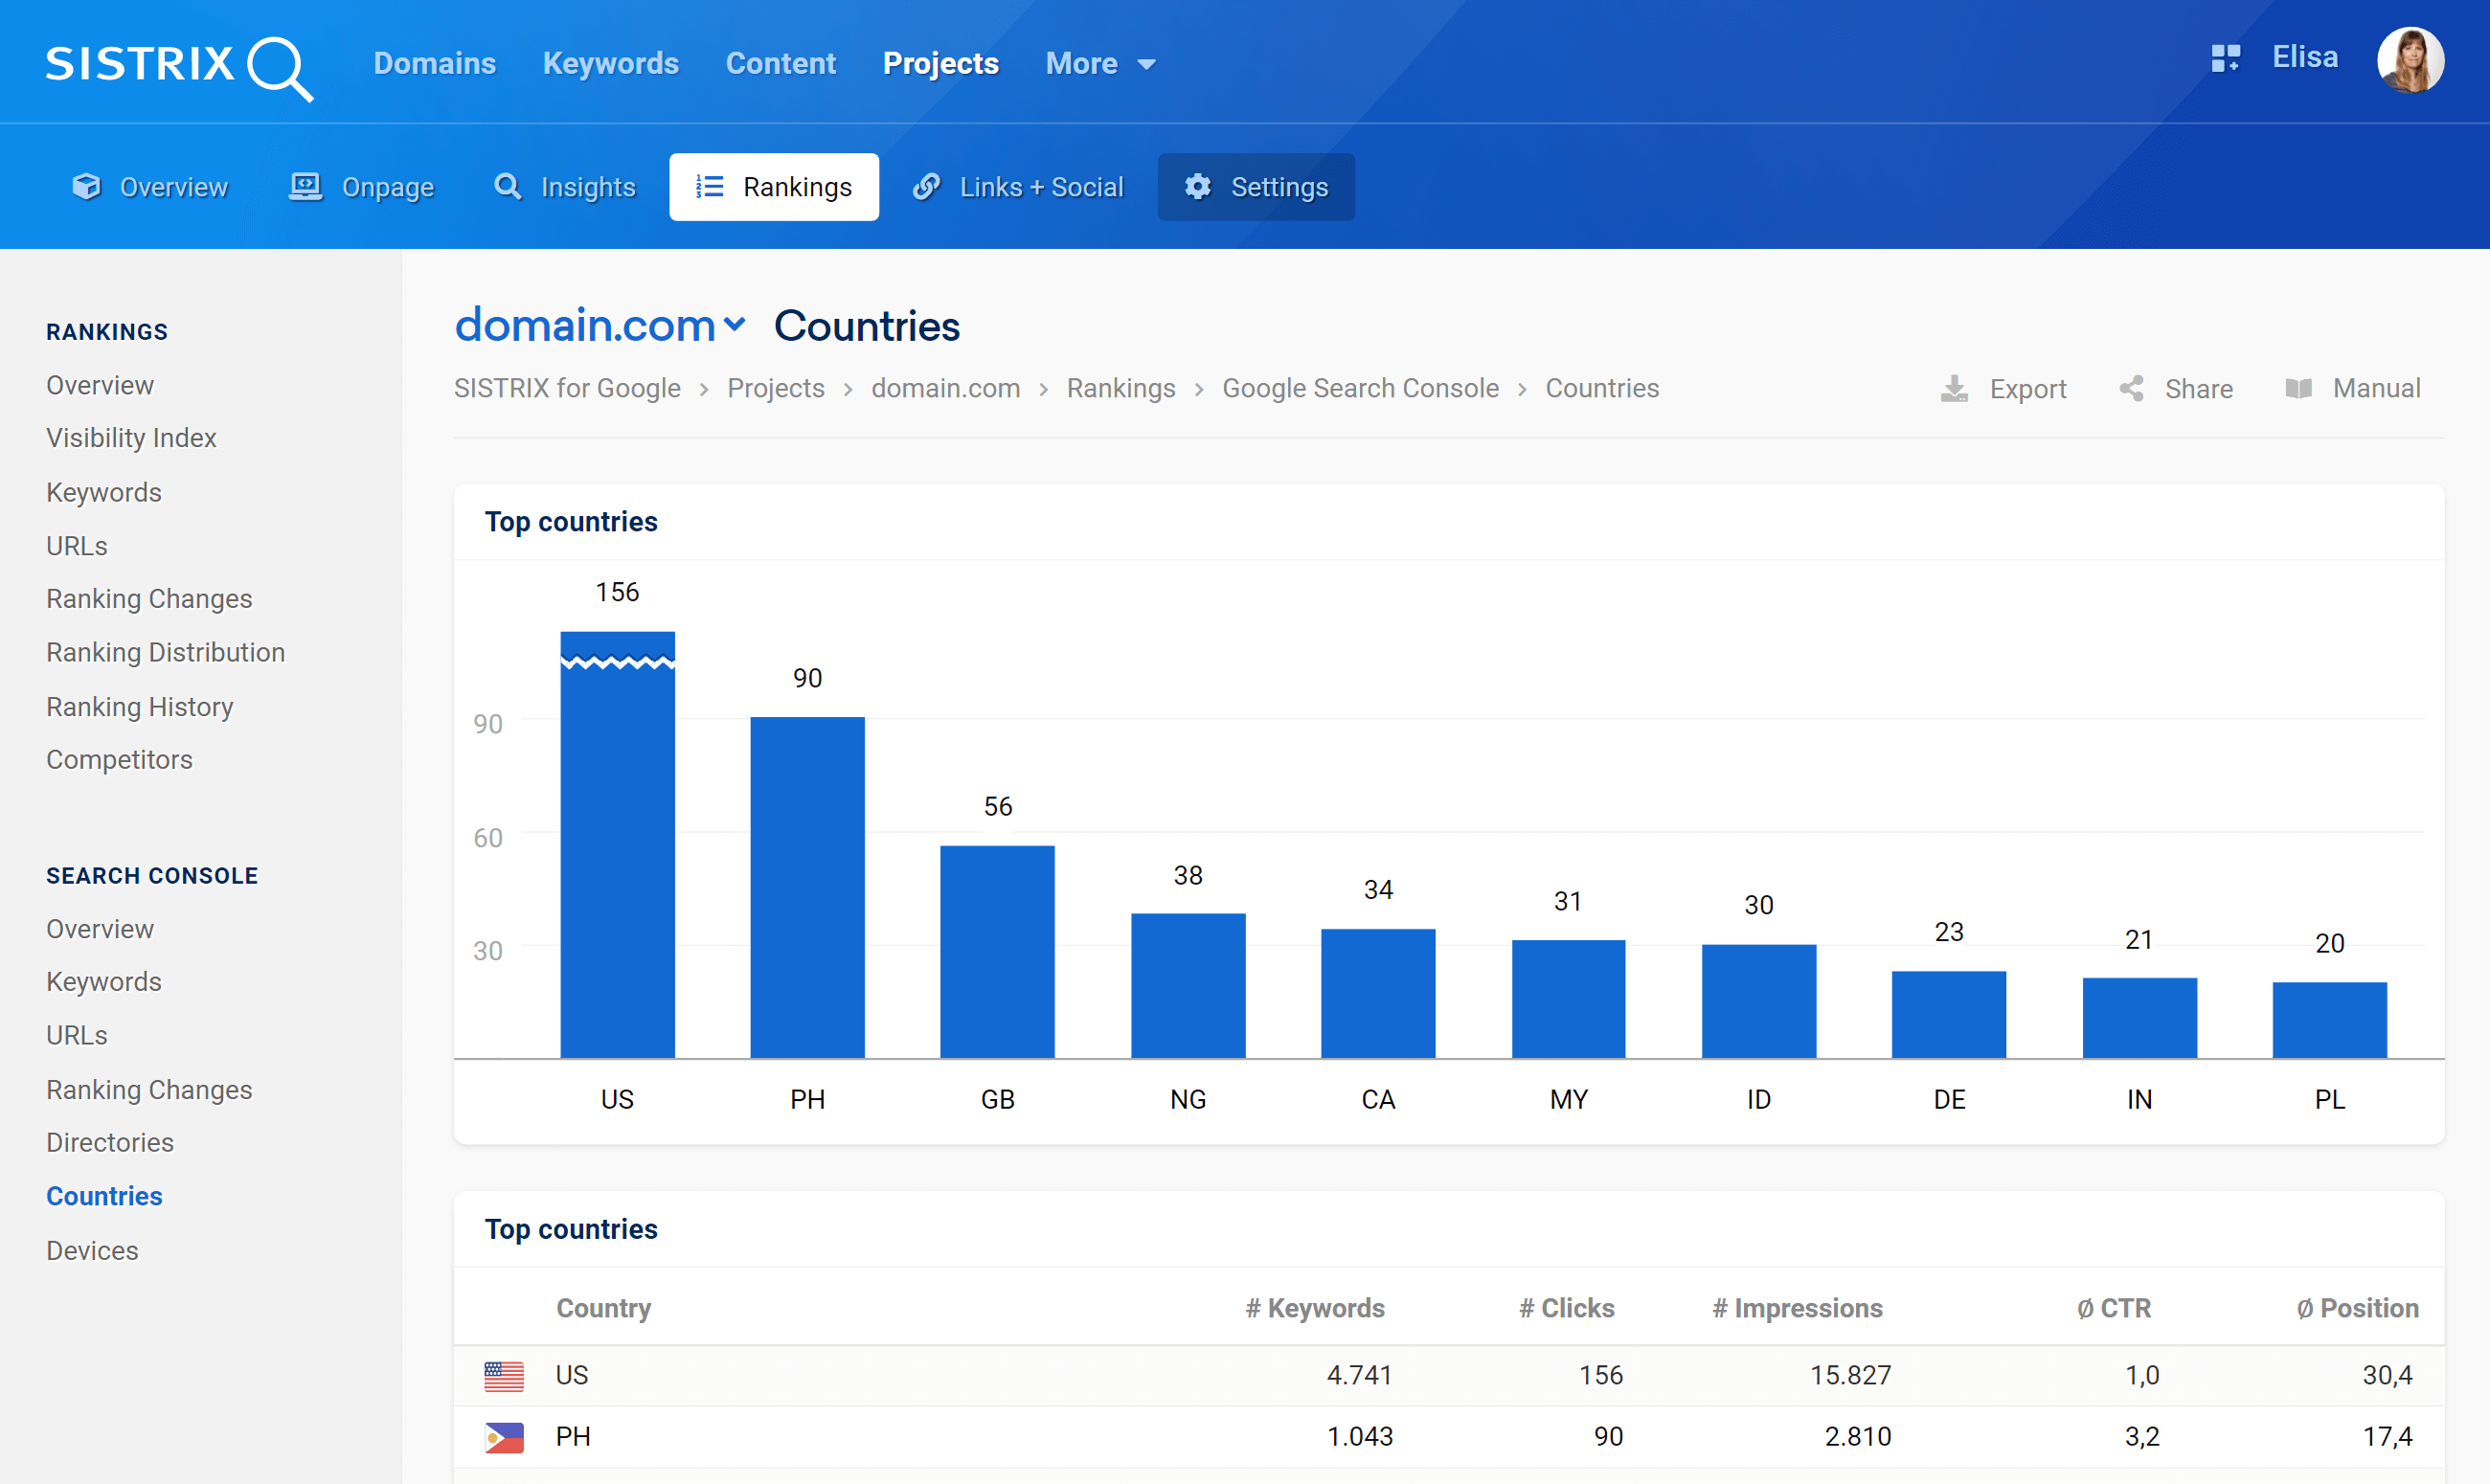Screen dimensions: 2490x1484
Task: Click the Competitors sidebar link
Action: click(x=120, y=759)
